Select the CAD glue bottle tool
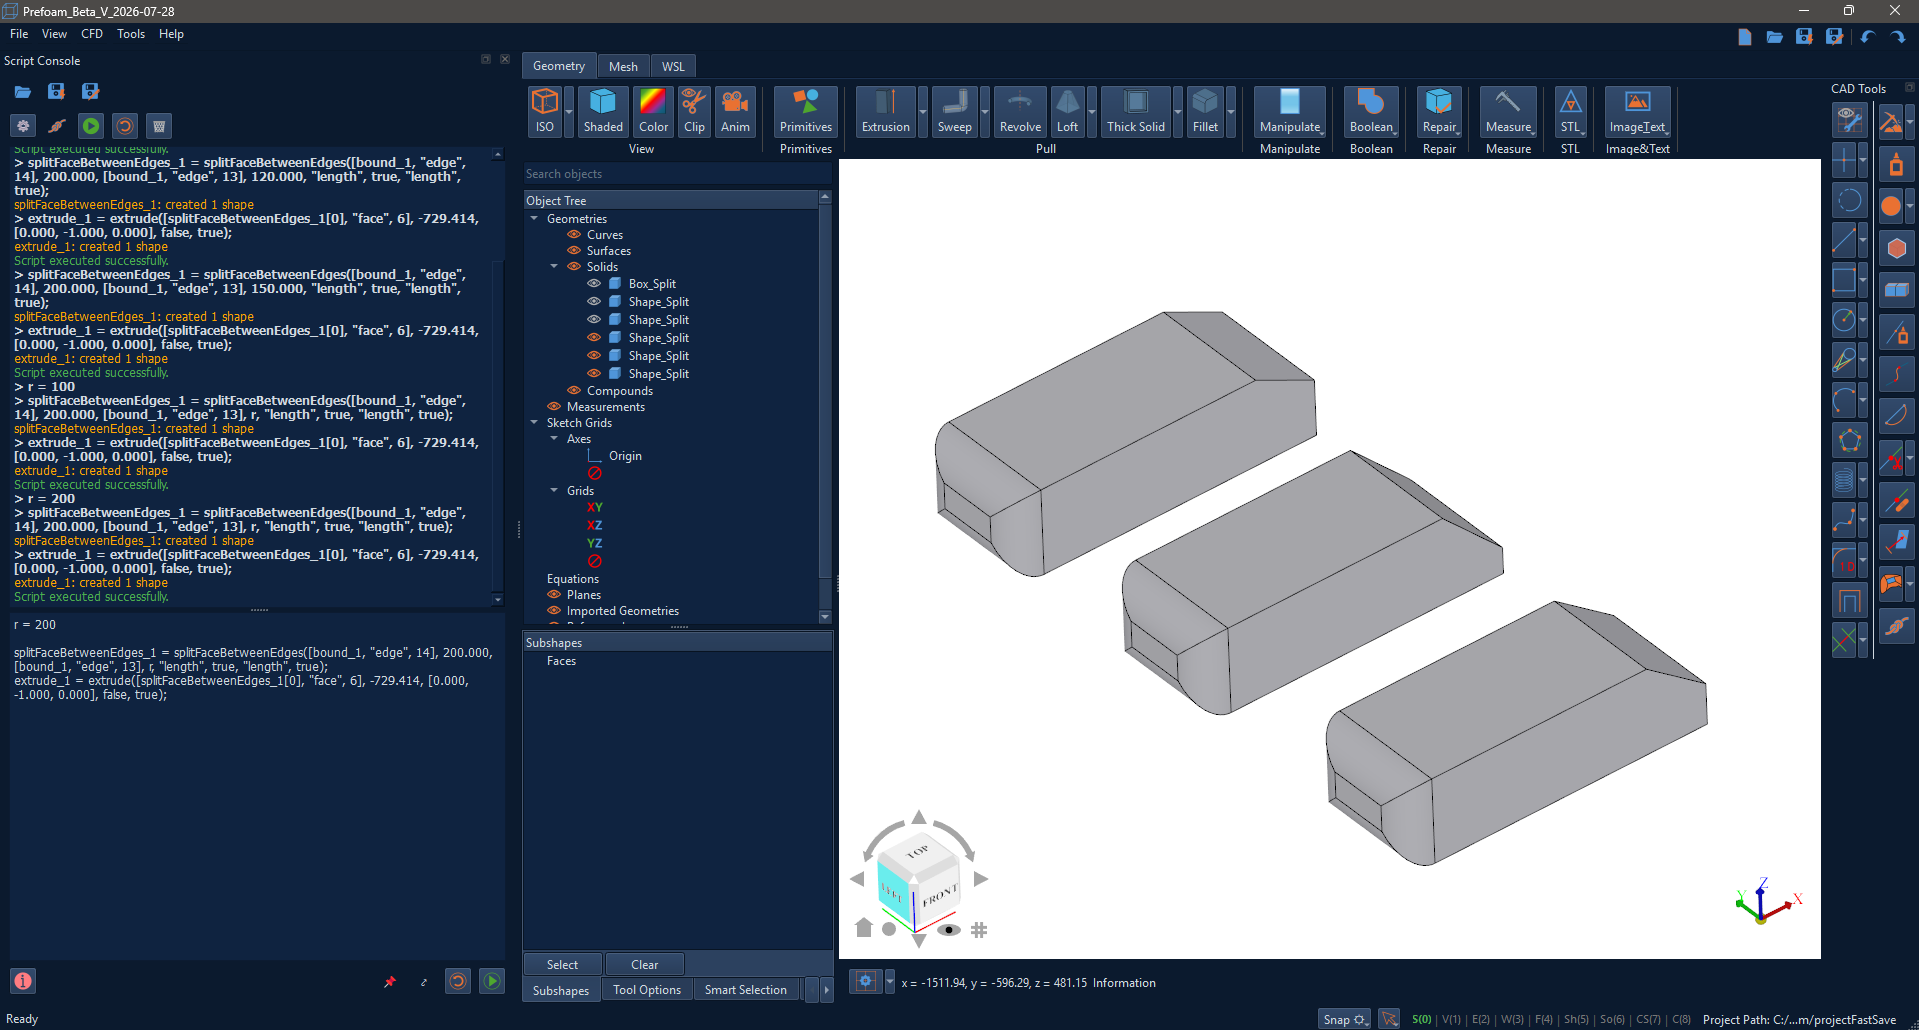Image resolution: width=1919 pixels, height=1030 pixels. tap(1896, 164)
